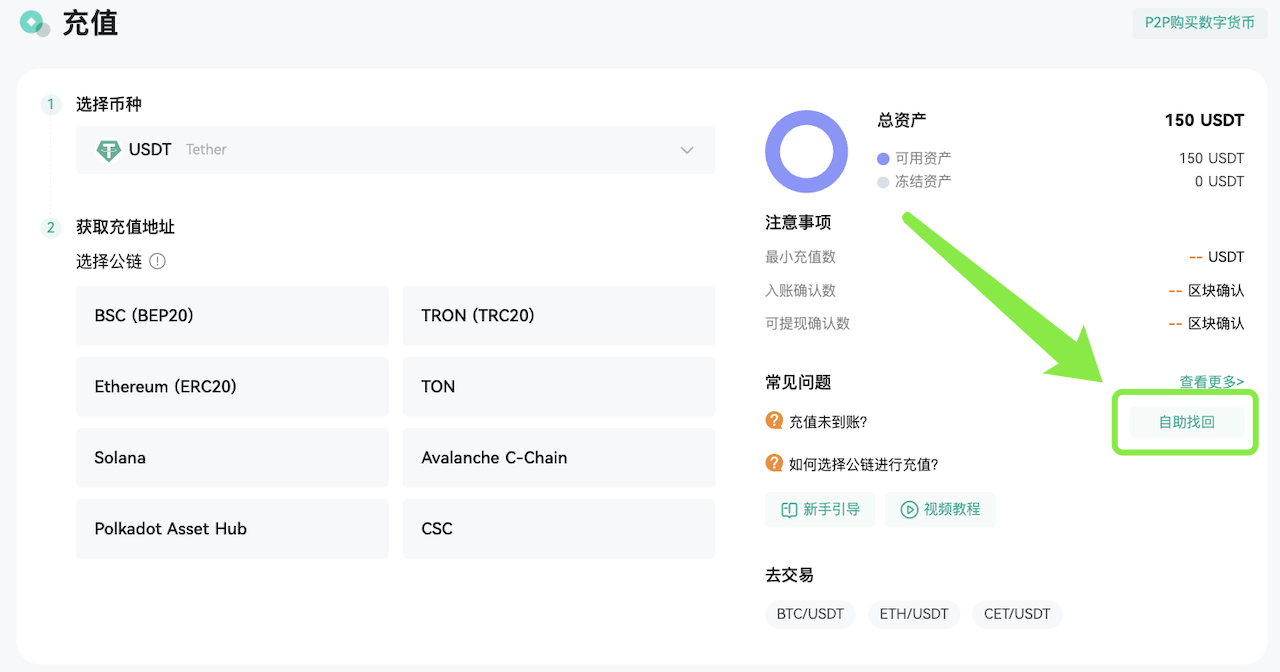Open the 新手引导 guide button
1280x672 pixels.
(x=820, y=509)
